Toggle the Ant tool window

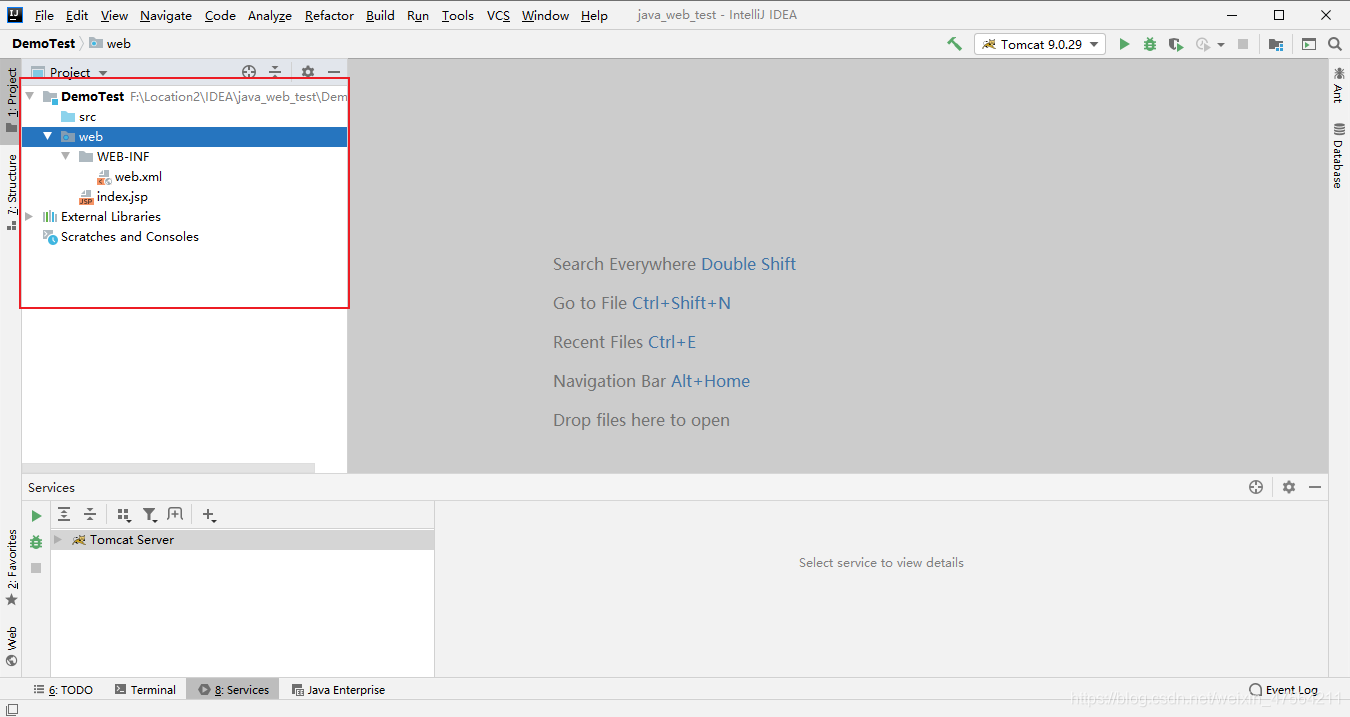(1338, 84)
